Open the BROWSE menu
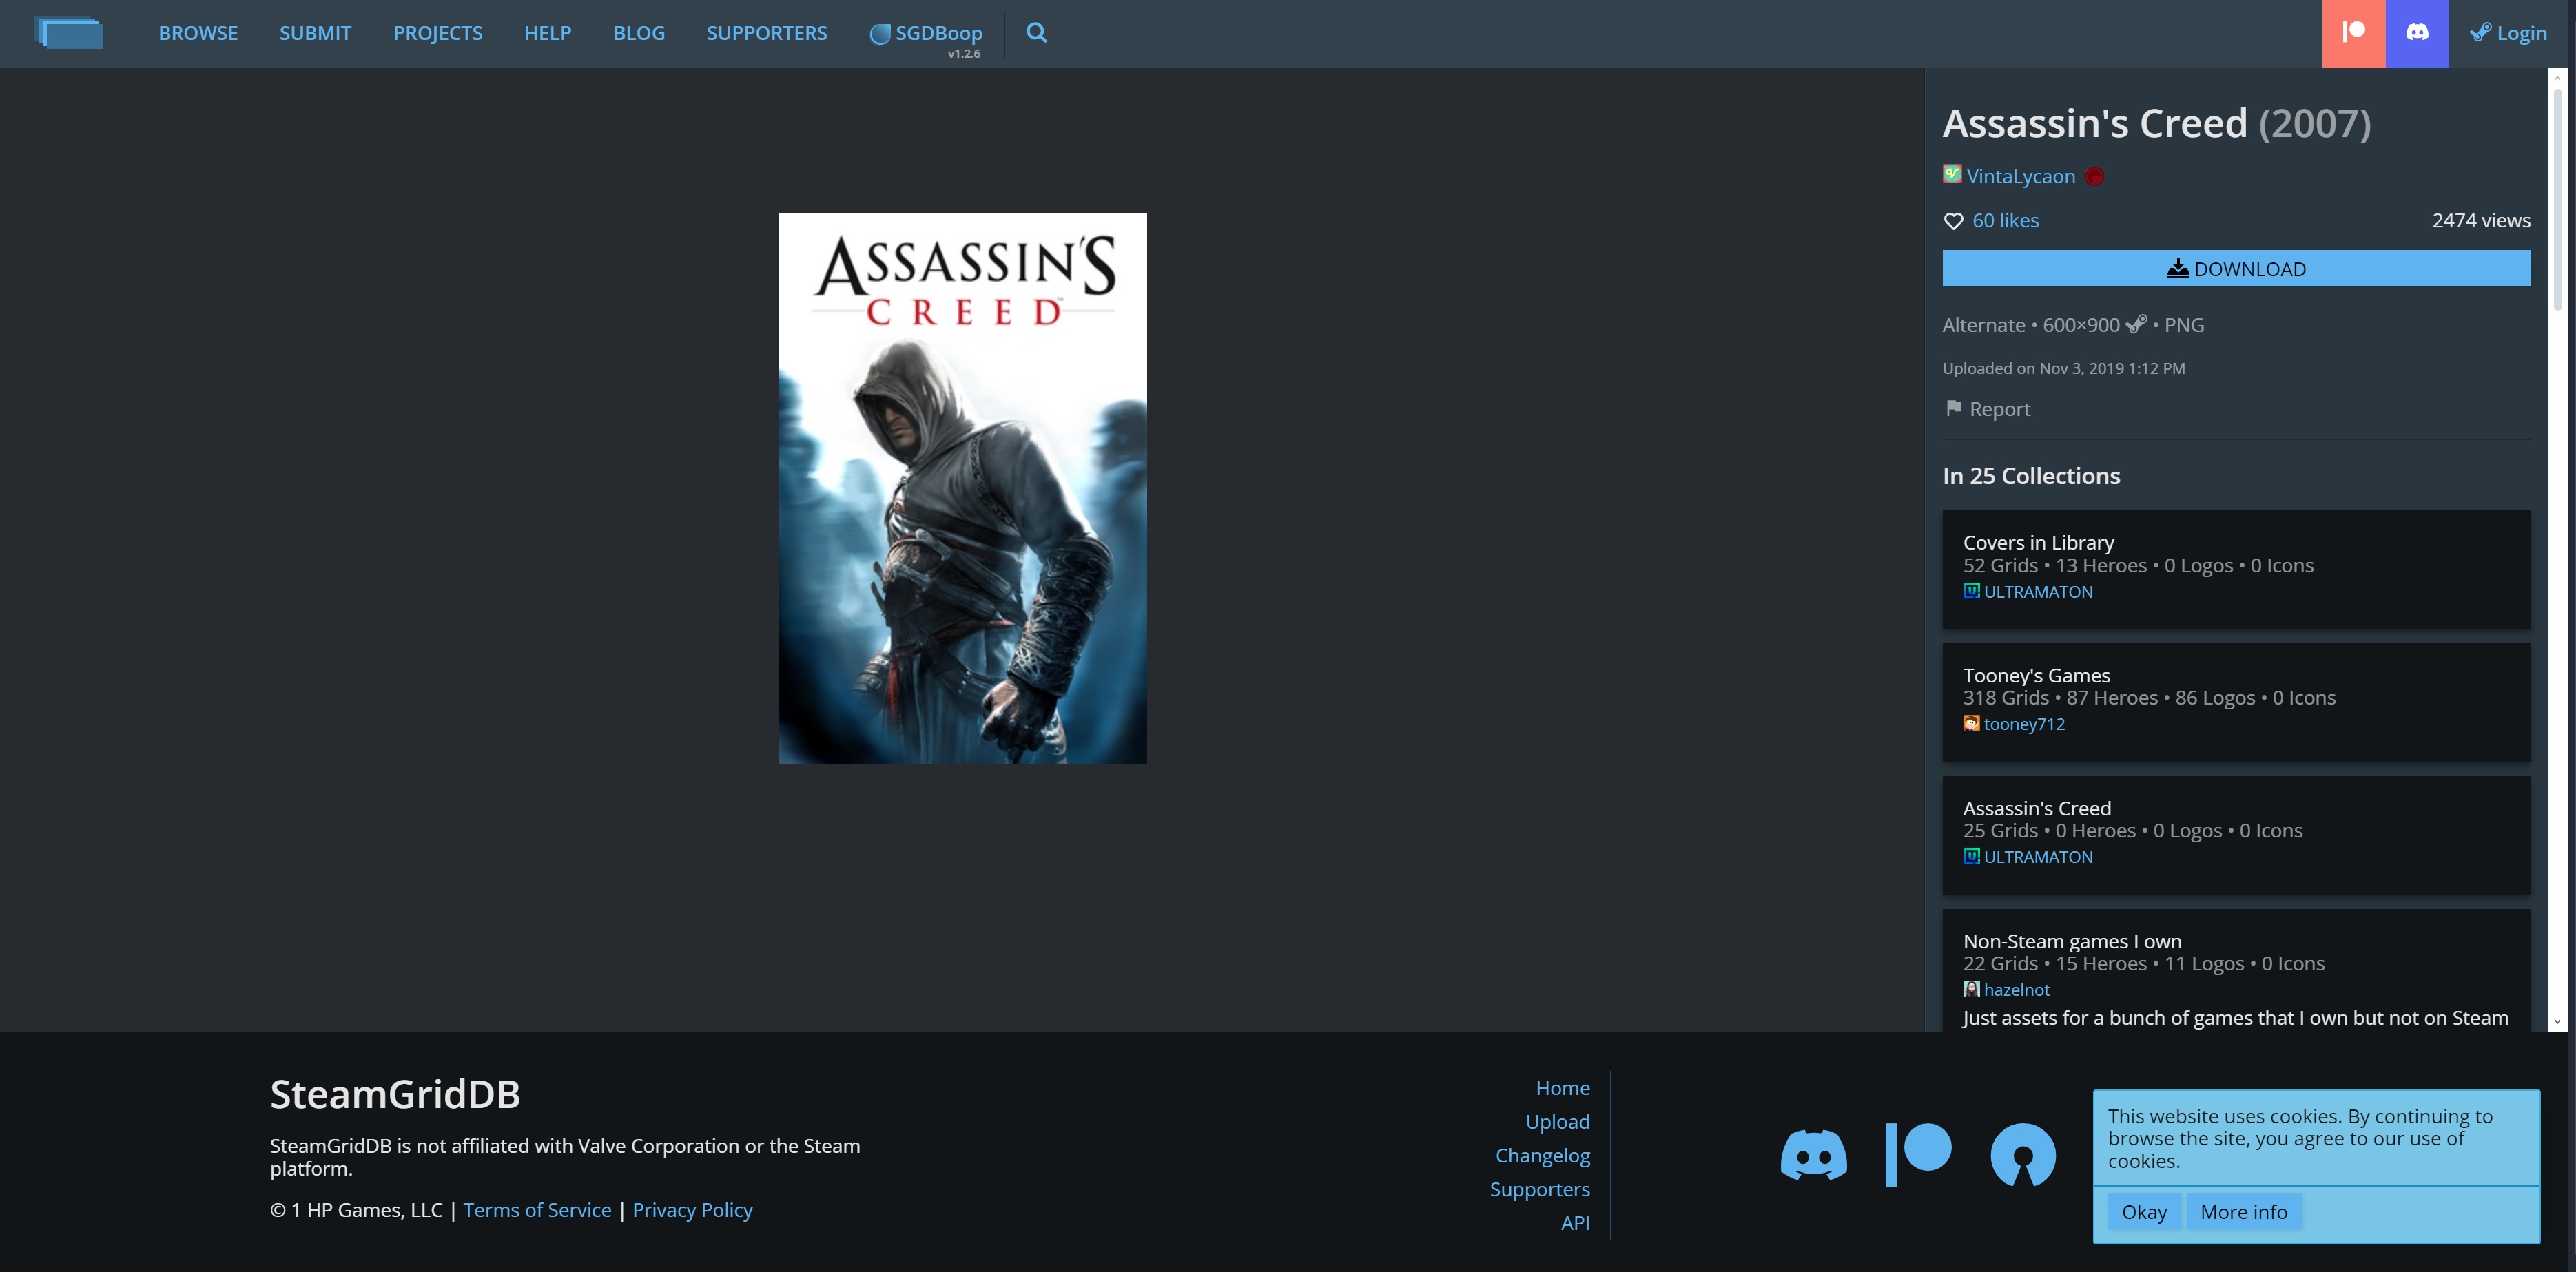 [198, 33]
